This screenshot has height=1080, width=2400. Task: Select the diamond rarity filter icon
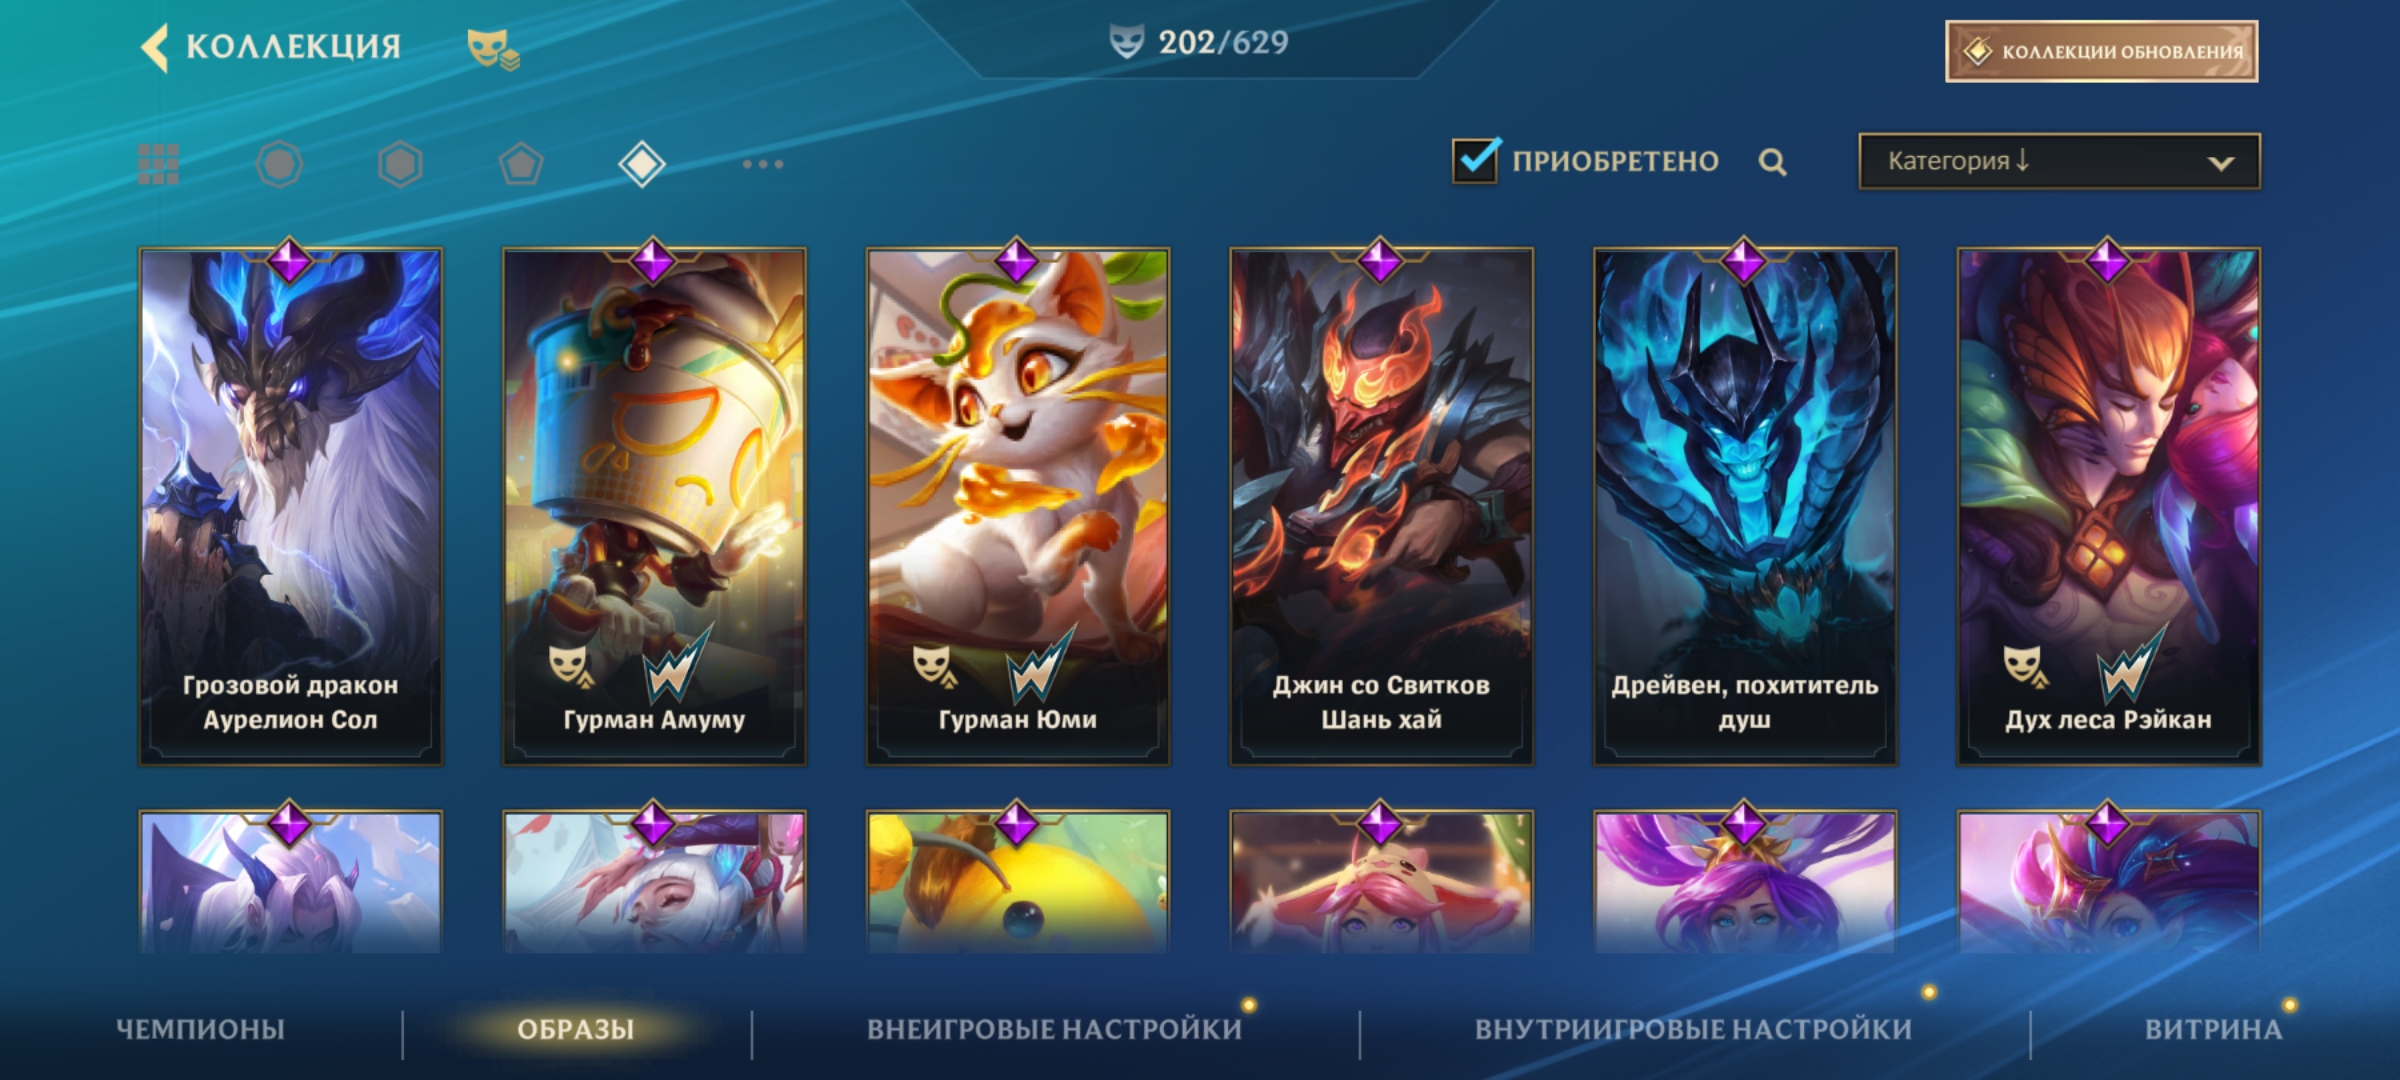642,164
